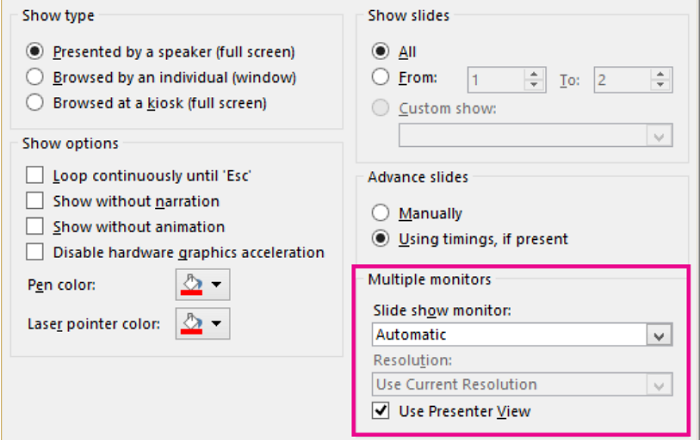Tick Disable hardware graphics acceleration
This screenshot has width=700, height=440.
36,252
